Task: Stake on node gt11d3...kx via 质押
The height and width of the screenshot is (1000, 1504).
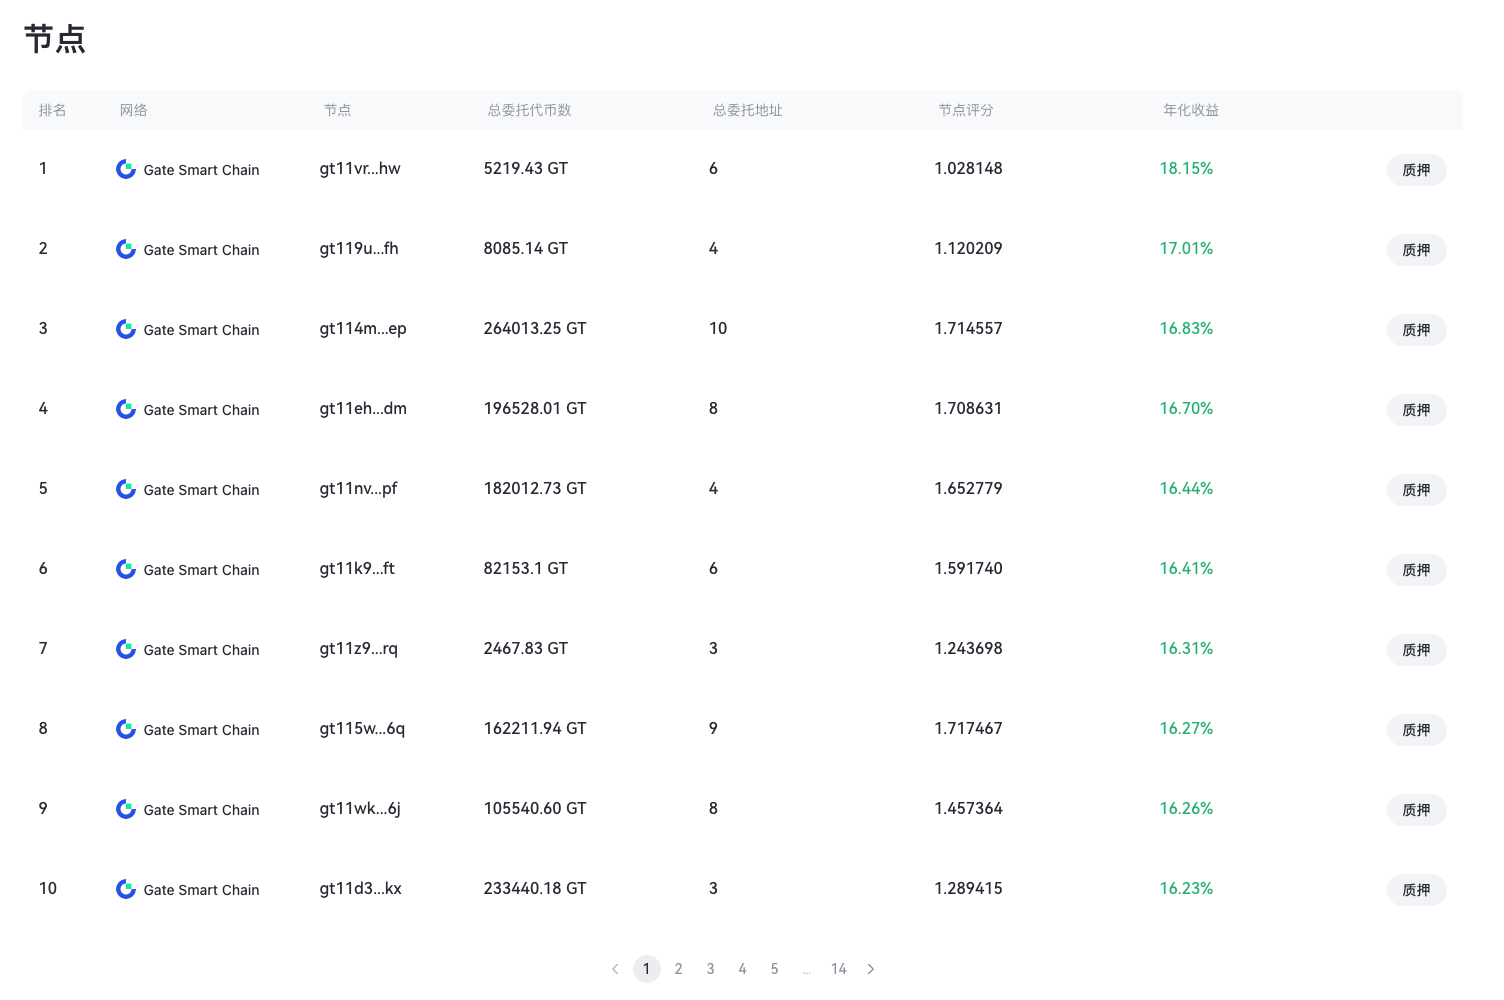Action: pyautogui.click(x=1416, y=890)
